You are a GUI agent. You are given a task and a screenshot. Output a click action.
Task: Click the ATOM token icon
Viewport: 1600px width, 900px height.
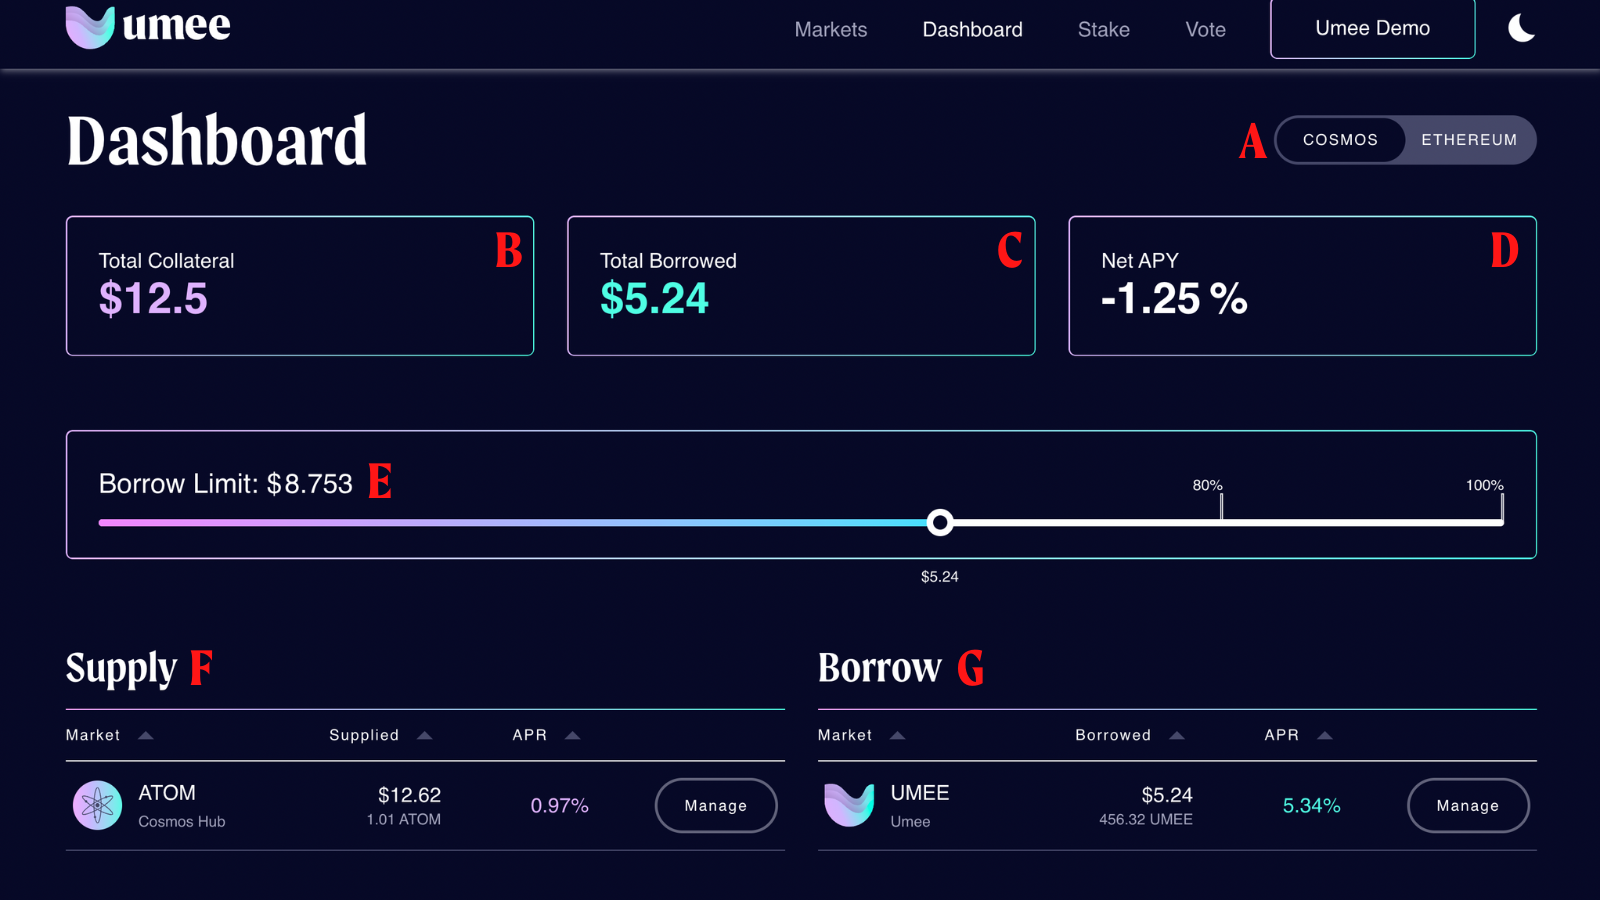point(97,805)
